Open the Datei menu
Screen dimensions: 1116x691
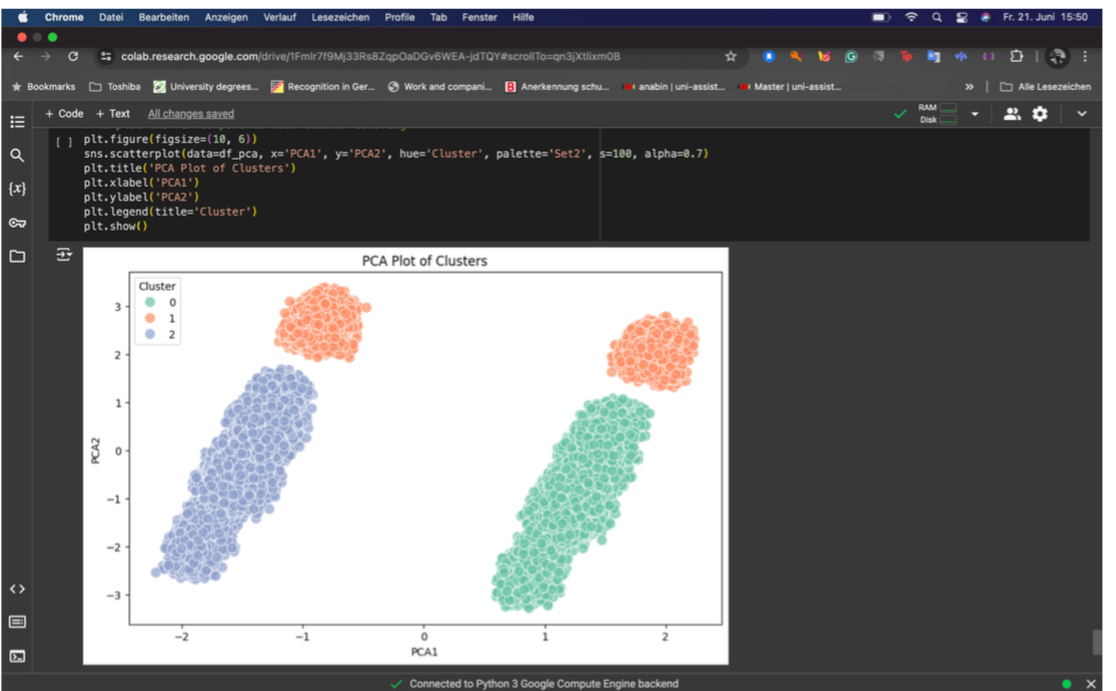point(111,17)
